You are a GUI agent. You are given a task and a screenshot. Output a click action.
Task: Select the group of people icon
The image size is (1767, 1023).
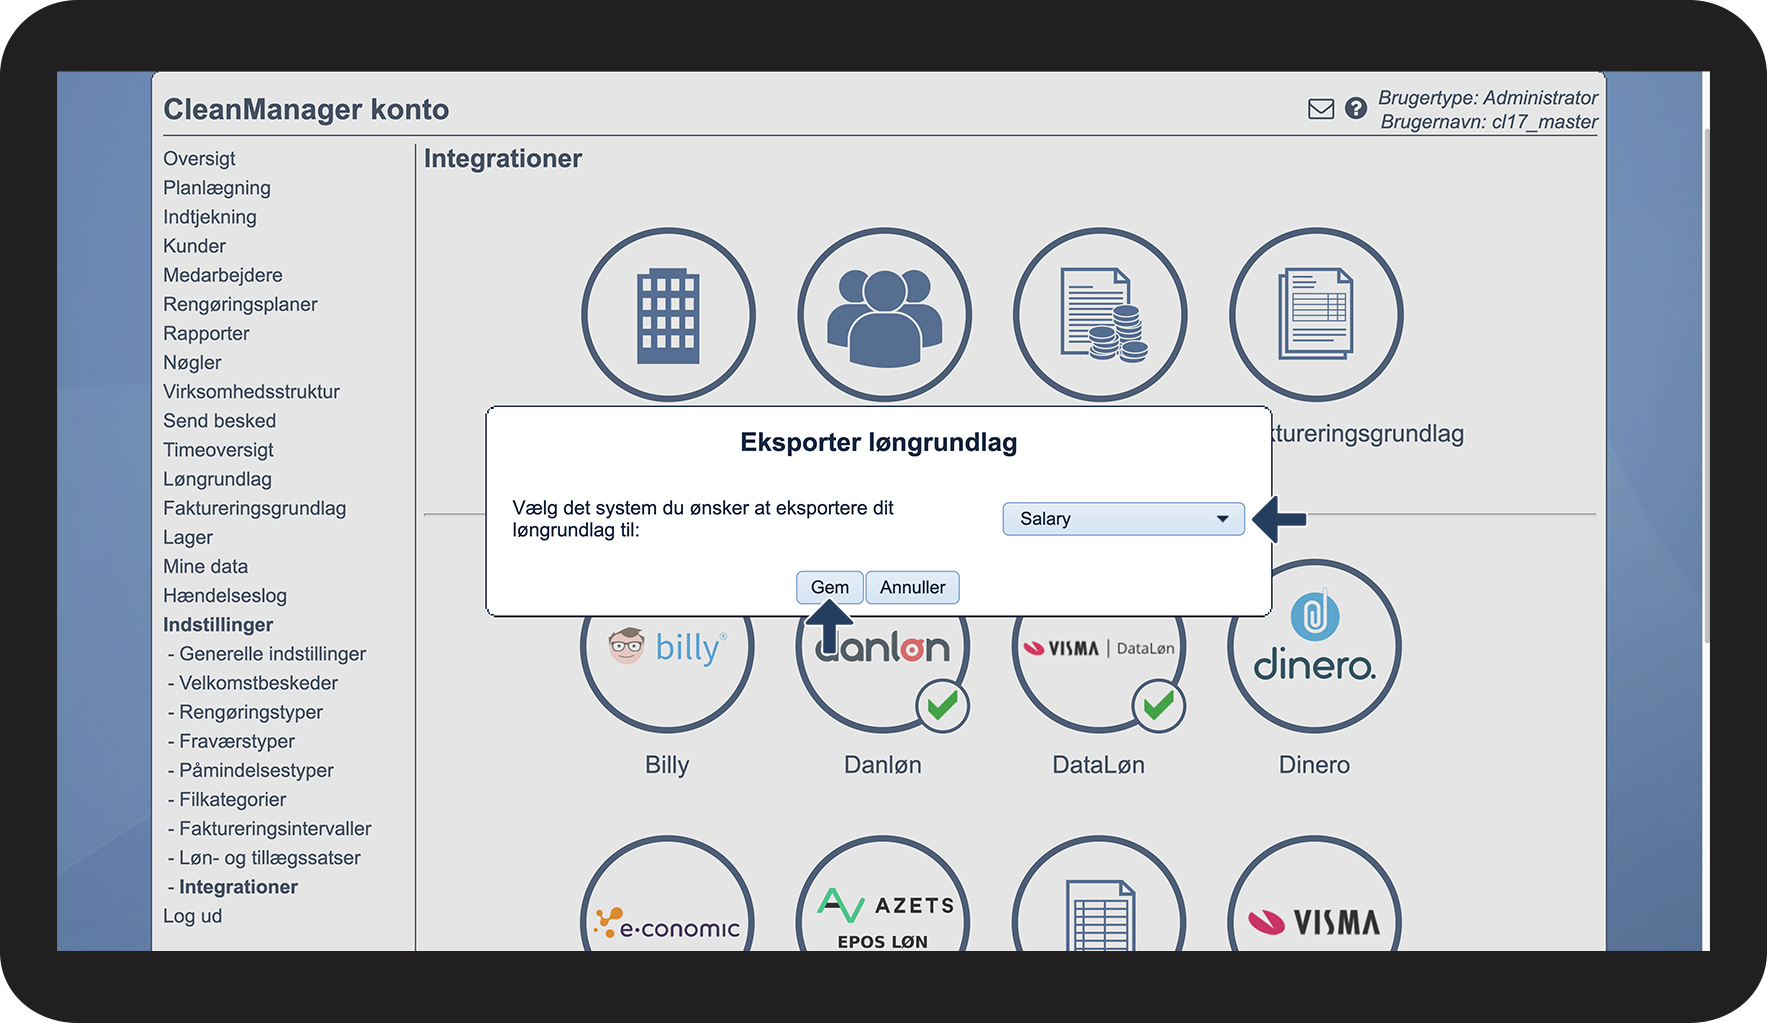coord(884,315)
